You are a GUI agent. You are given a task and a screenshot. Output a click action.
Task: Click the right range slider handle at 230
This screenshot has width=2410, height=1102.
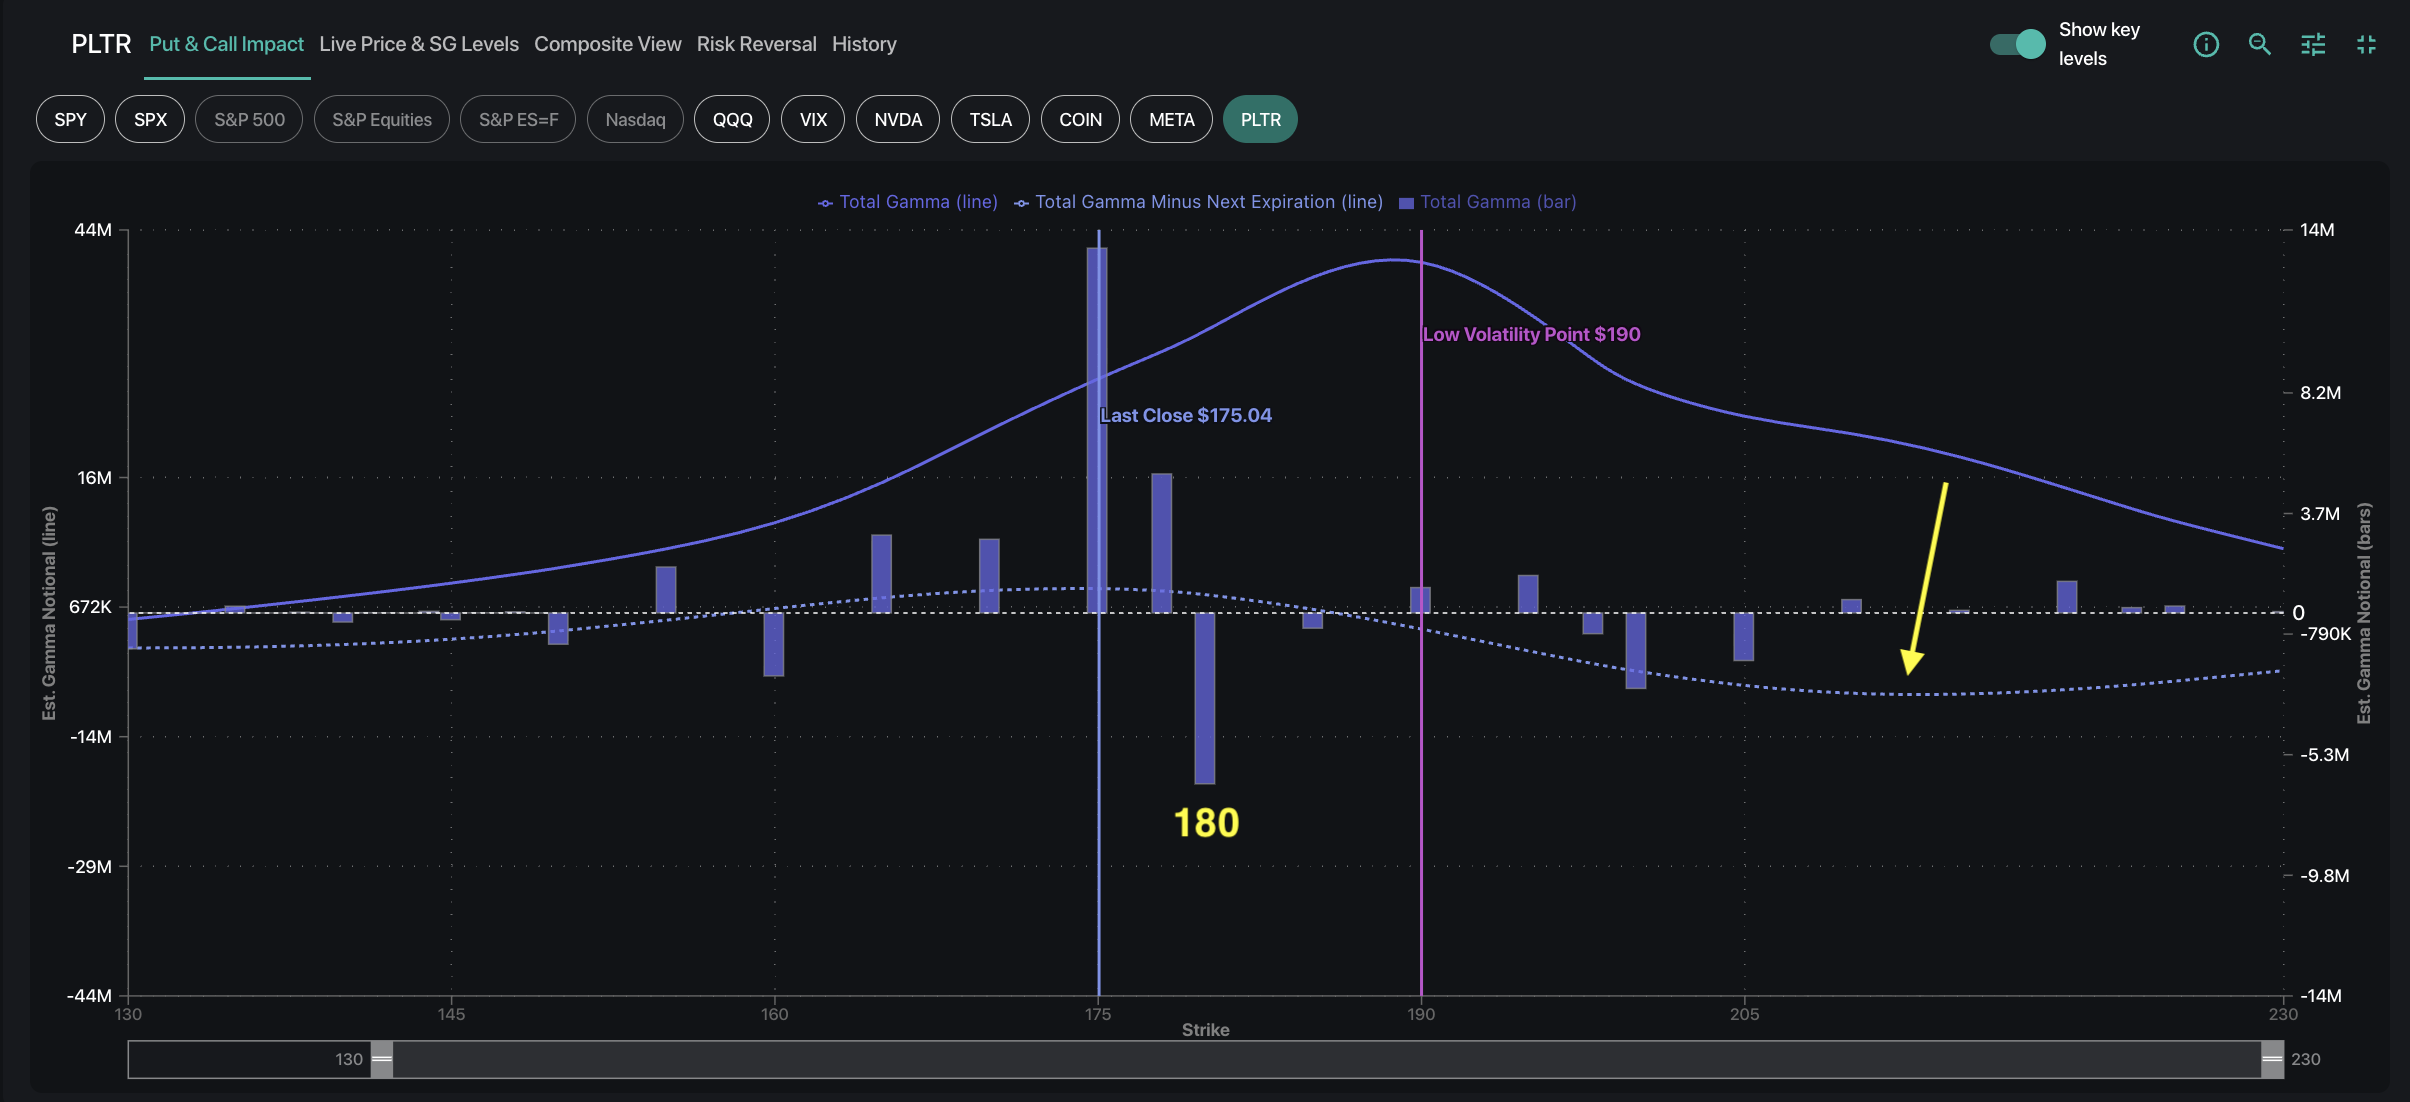coord(2272,1059)
